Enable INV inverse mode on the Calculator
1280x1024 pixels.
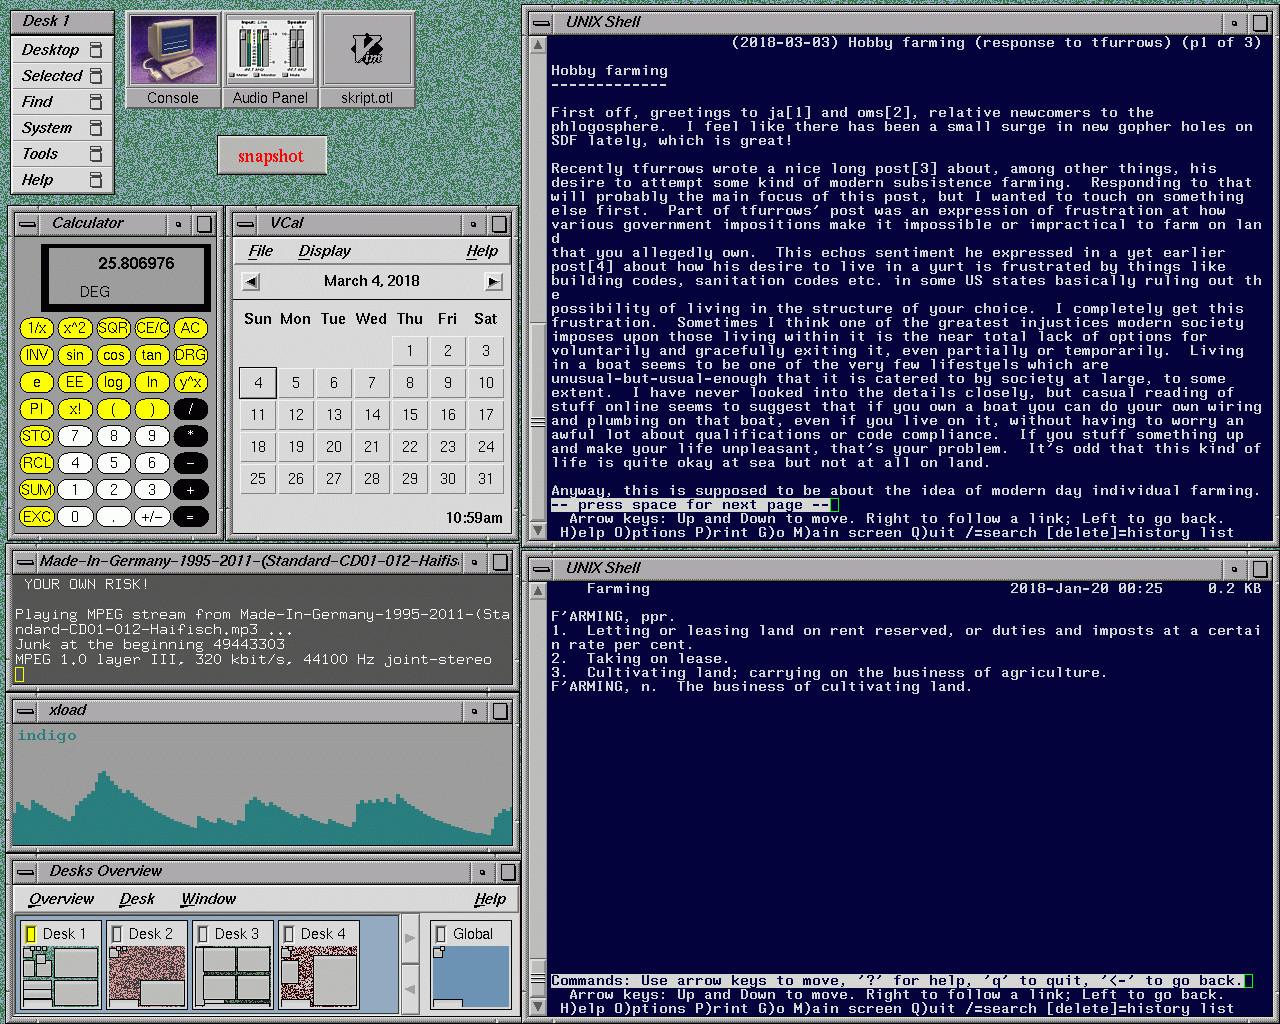[36, 355]
